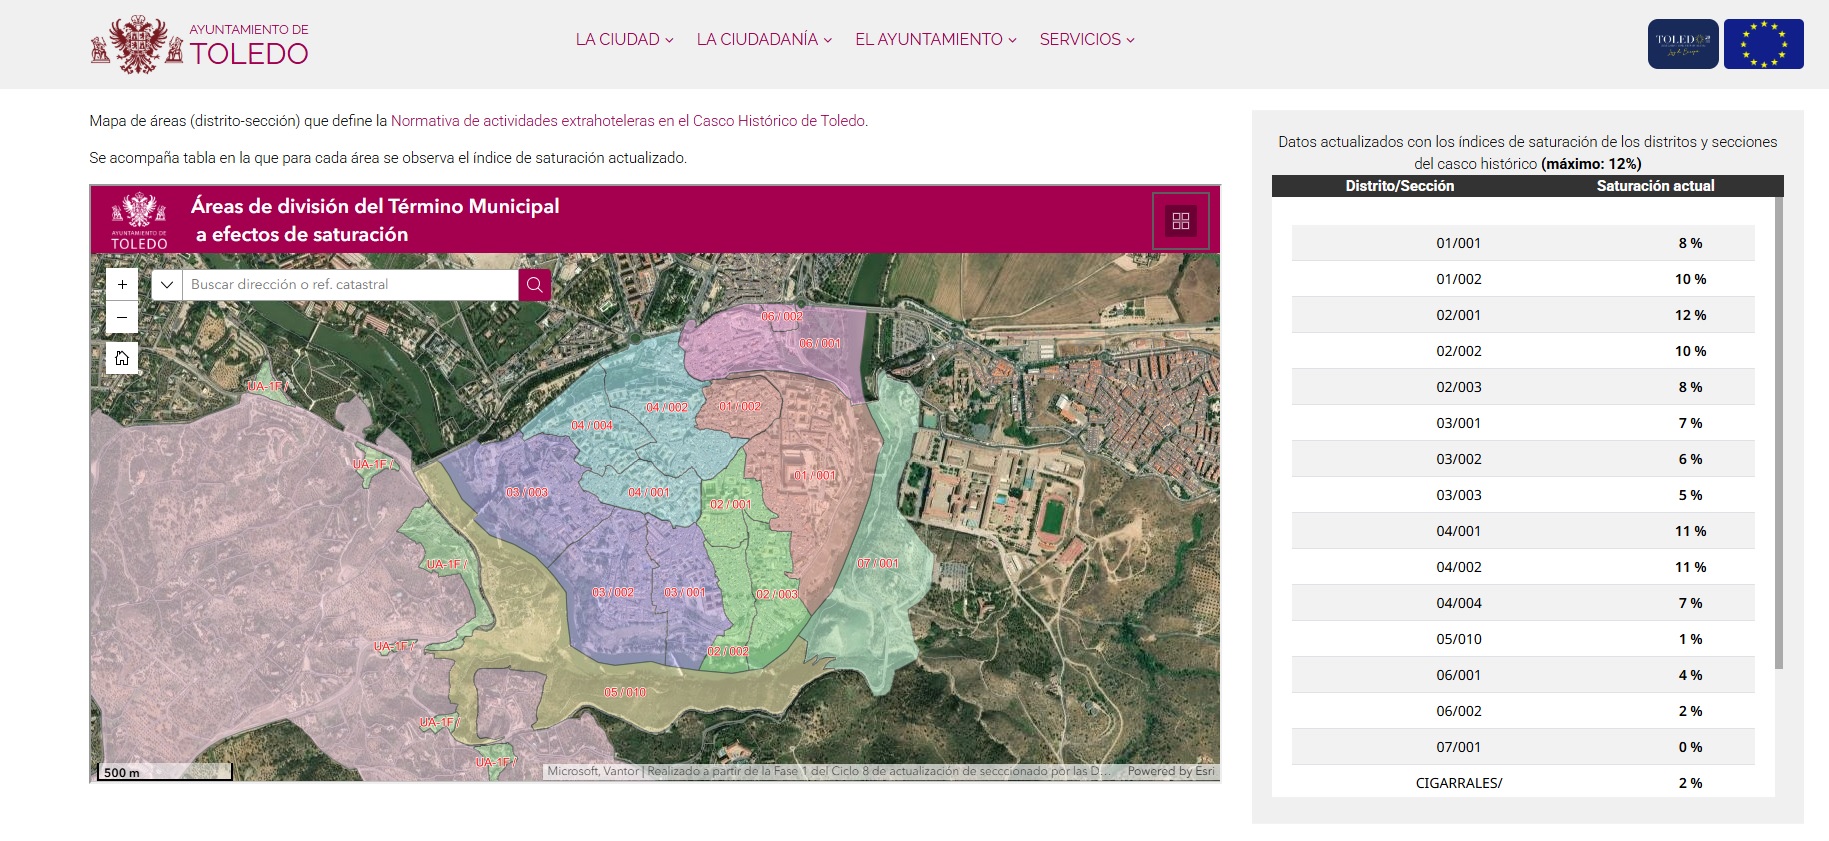The image size is (1829, 841).
Task: Click the Ayuntamiento de Toledo coat of arms logo
Action: point(138,44)
